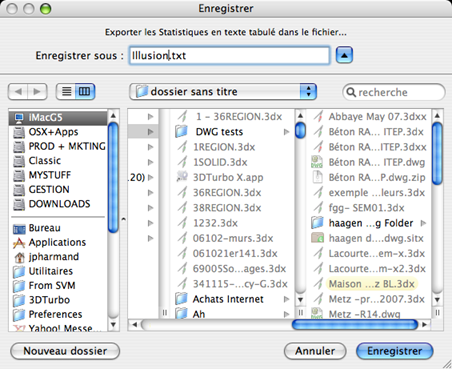Expand the DWG tests folder arrow
Image resolution: width=452 pixels, height=369 pixels.
[x=286, y=132]
